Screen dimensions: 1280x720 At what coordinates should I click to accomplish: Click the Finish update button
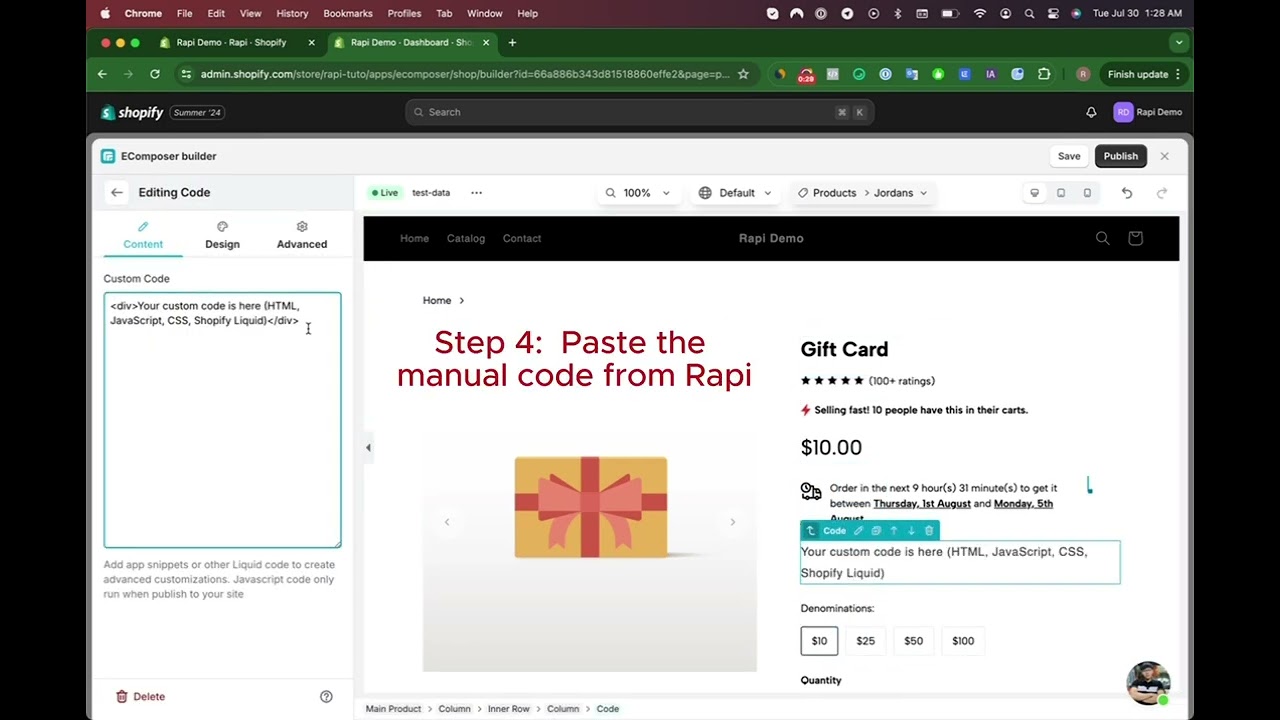click(1144, 74)
